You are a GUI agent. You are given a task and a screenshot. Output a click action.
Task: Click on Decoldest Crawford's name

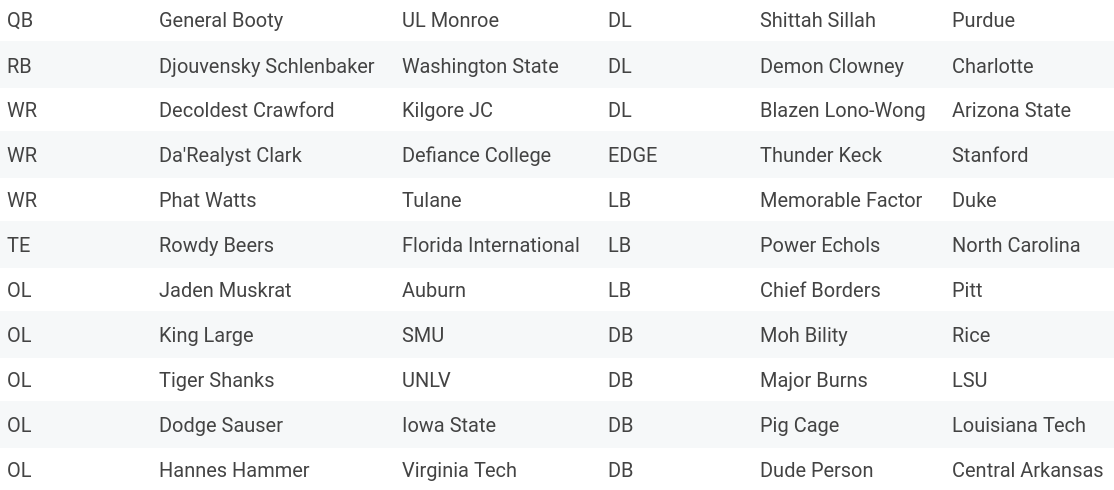[246, 110]
